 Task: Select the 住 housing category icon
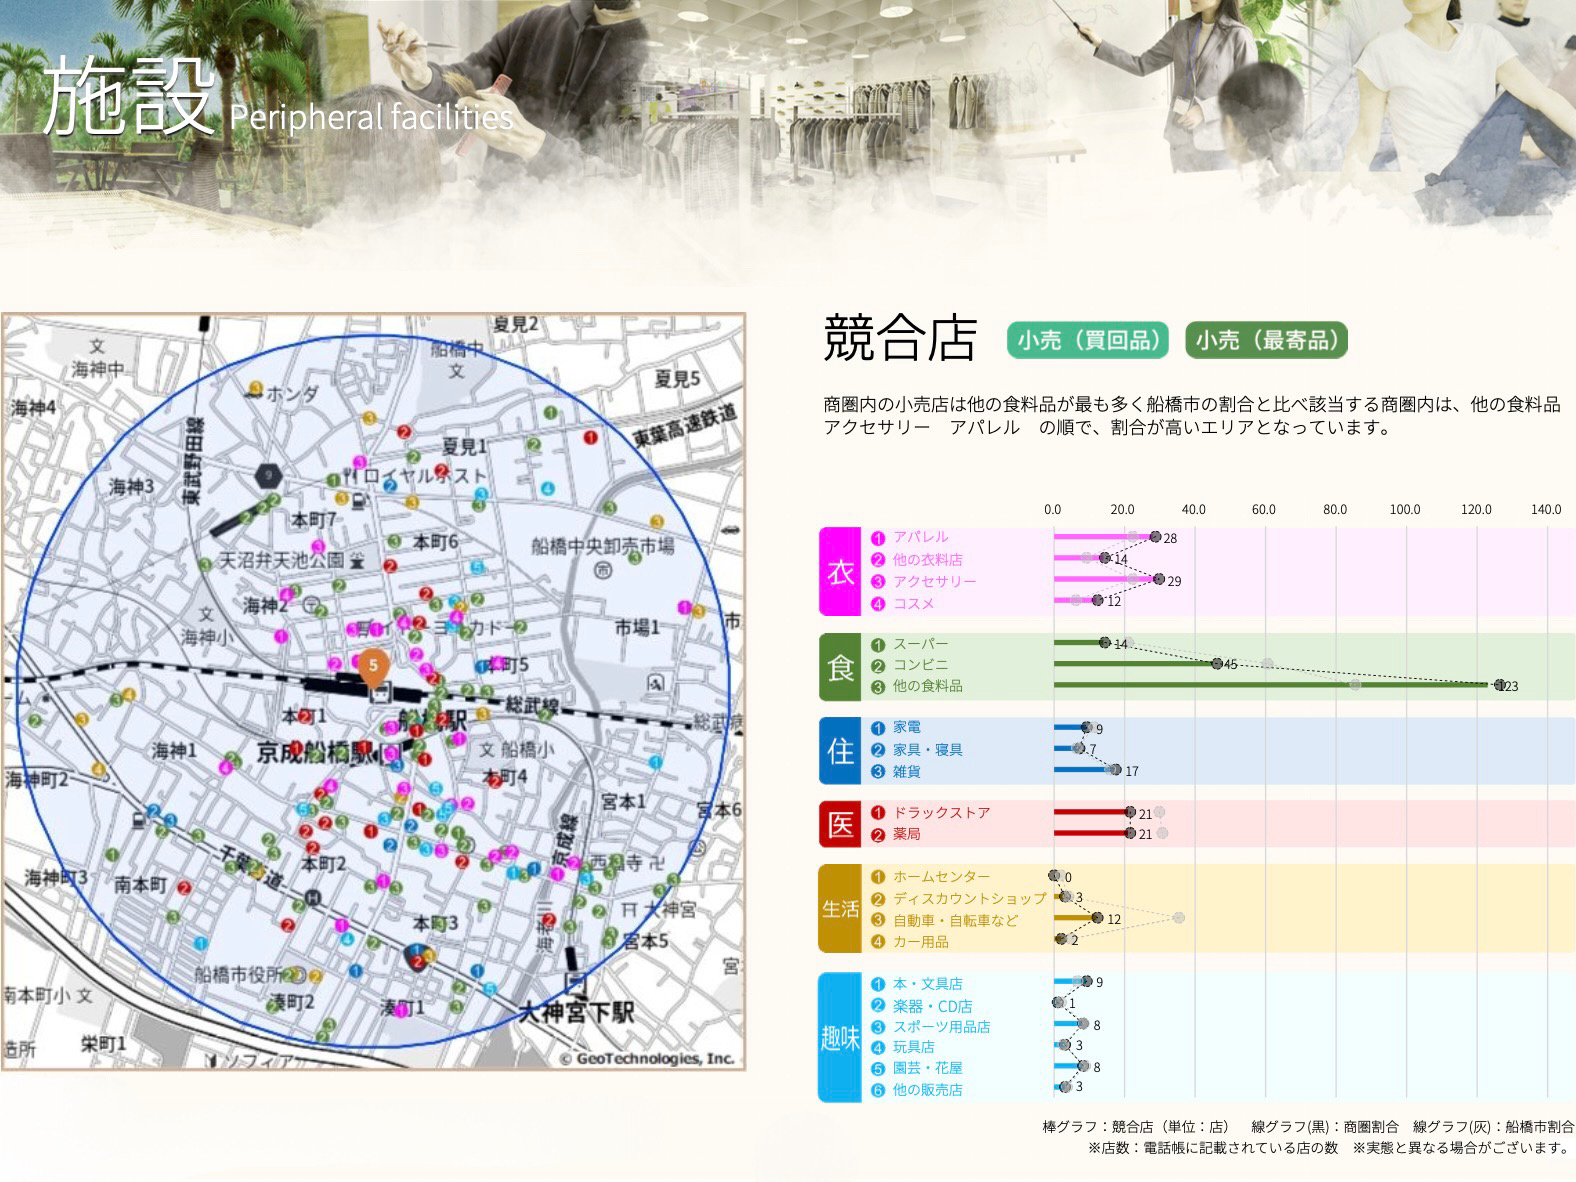[x=840, y=750]
